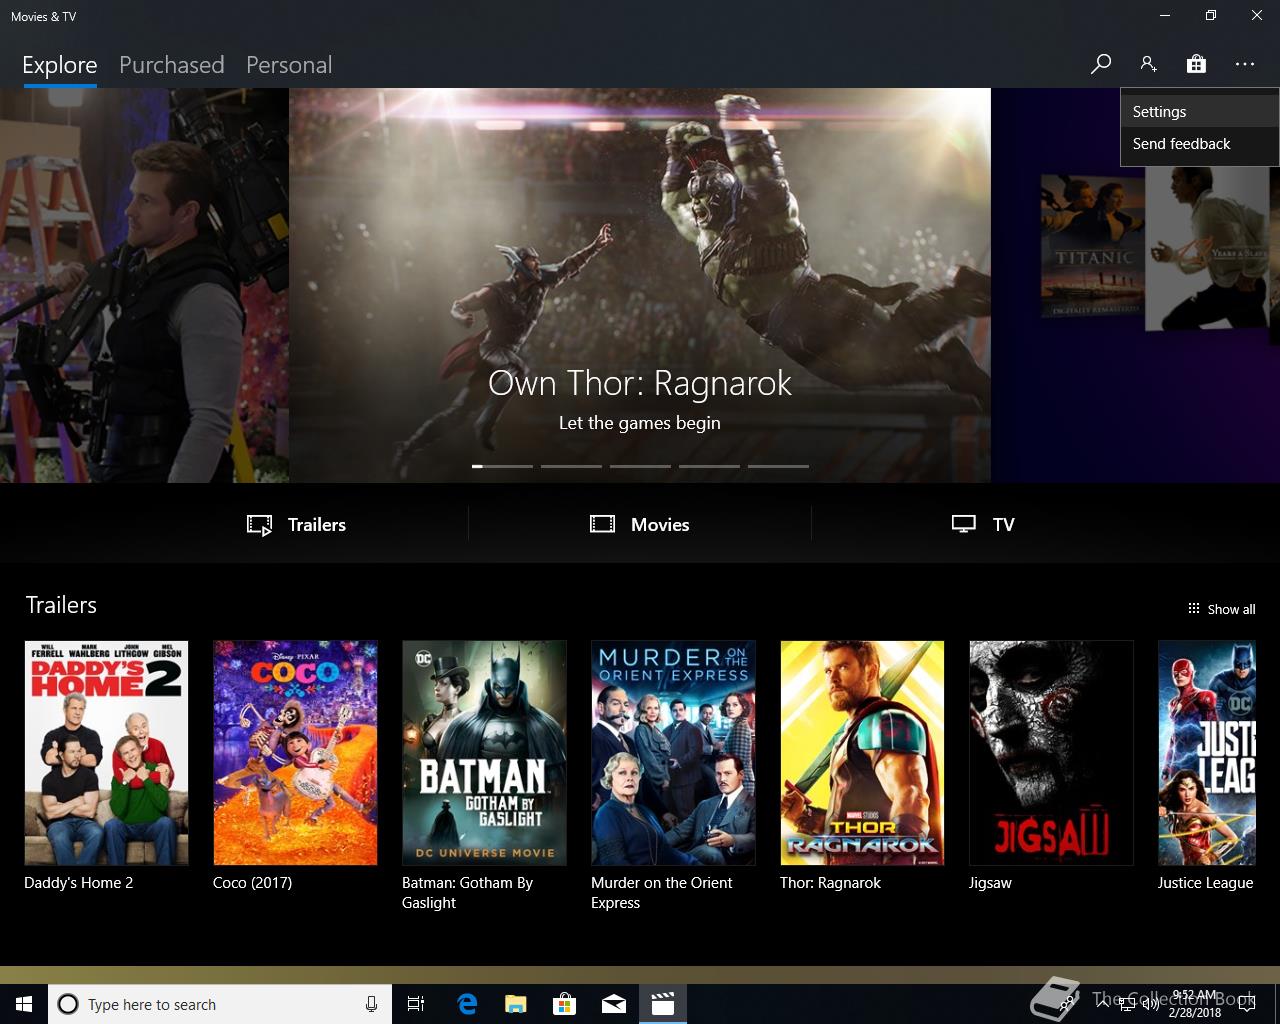The height and width of the screenshot is (1024, 1280).
Task: Switch to the Purchased tab
Action: [171, 65]
